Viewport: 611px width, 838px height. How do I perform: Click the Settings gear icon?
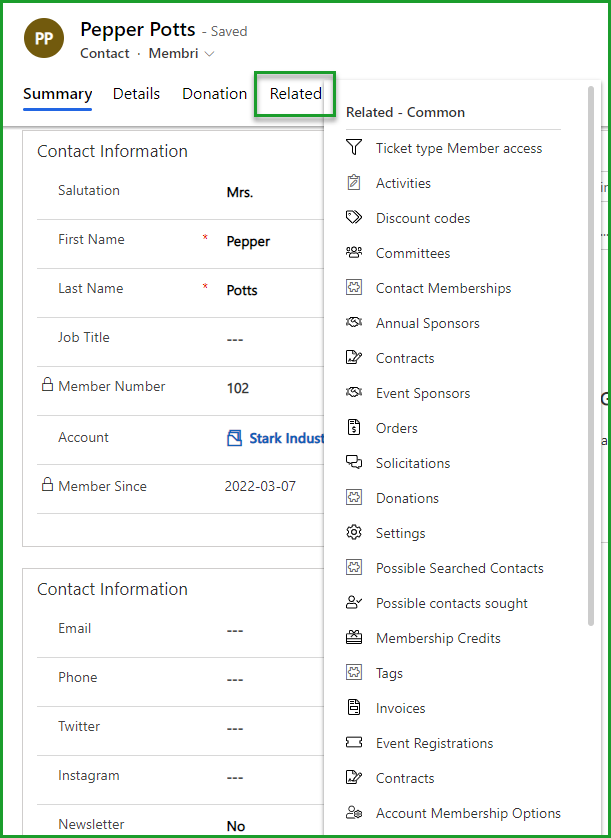coord(354,533)
